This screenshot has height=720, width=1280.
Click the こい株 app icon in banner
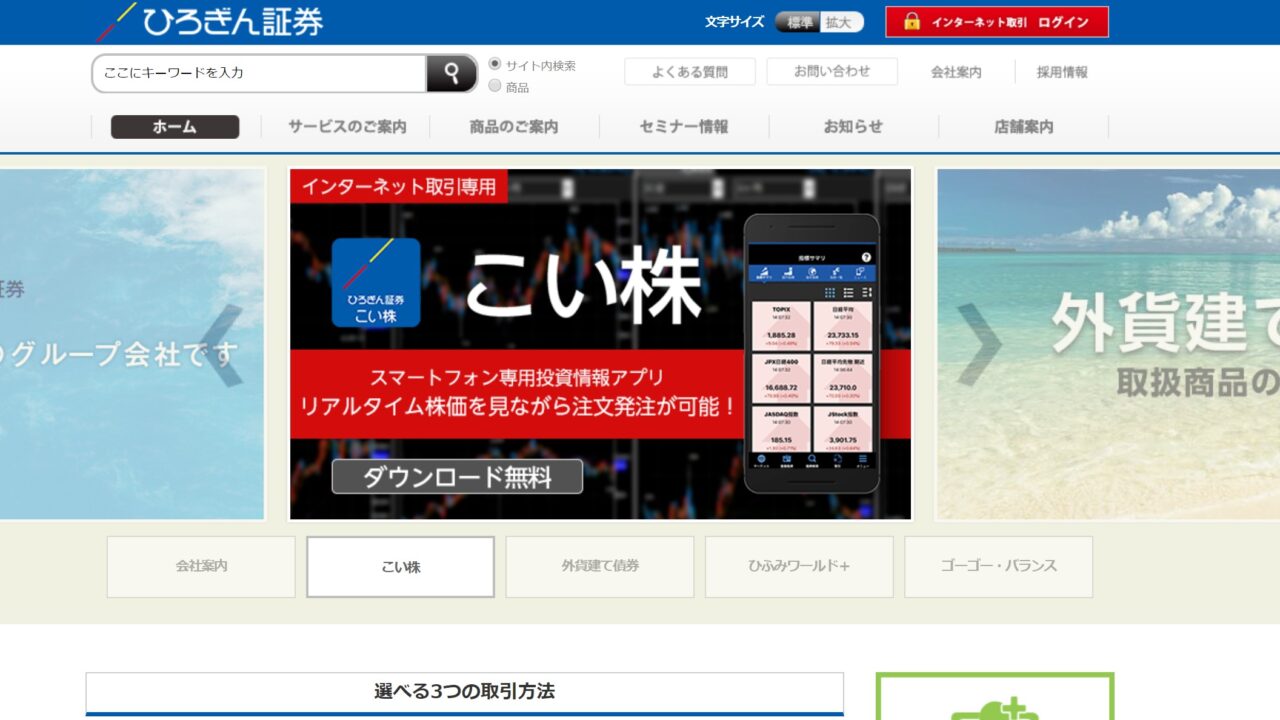(x=376, y=282)
